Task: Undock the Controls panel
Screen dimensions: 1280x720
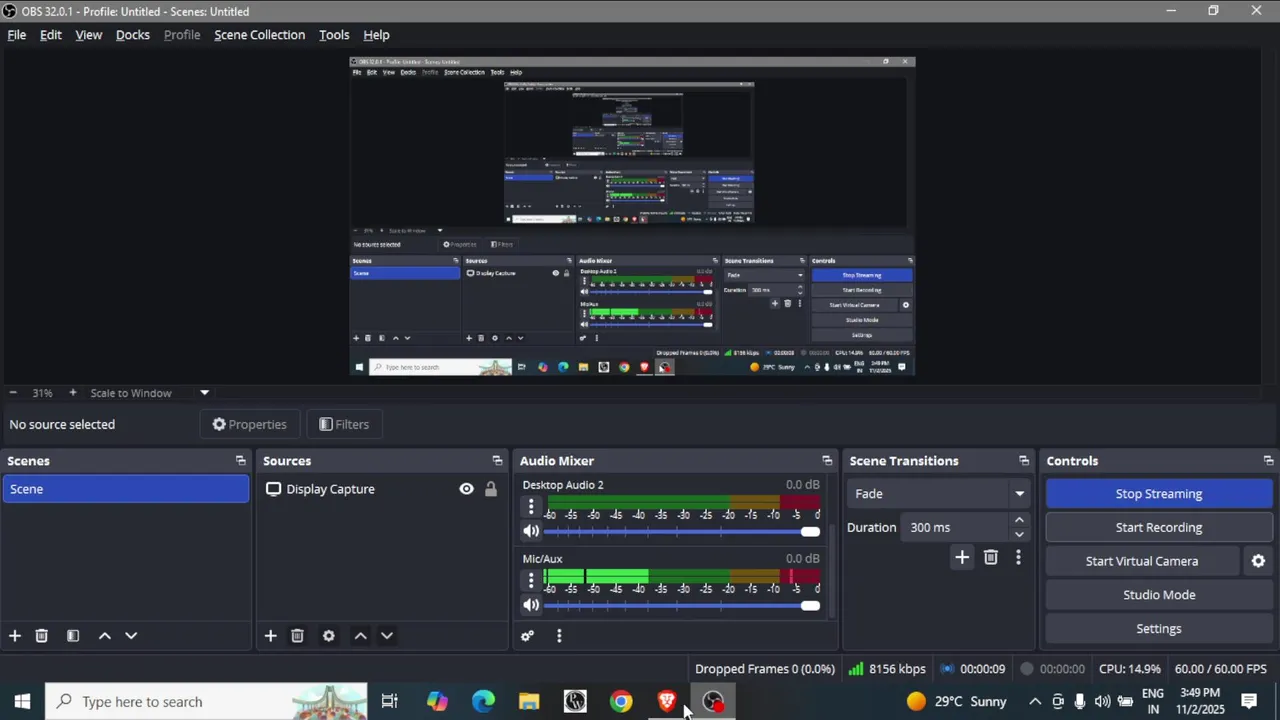Action: click(1268, 461)
